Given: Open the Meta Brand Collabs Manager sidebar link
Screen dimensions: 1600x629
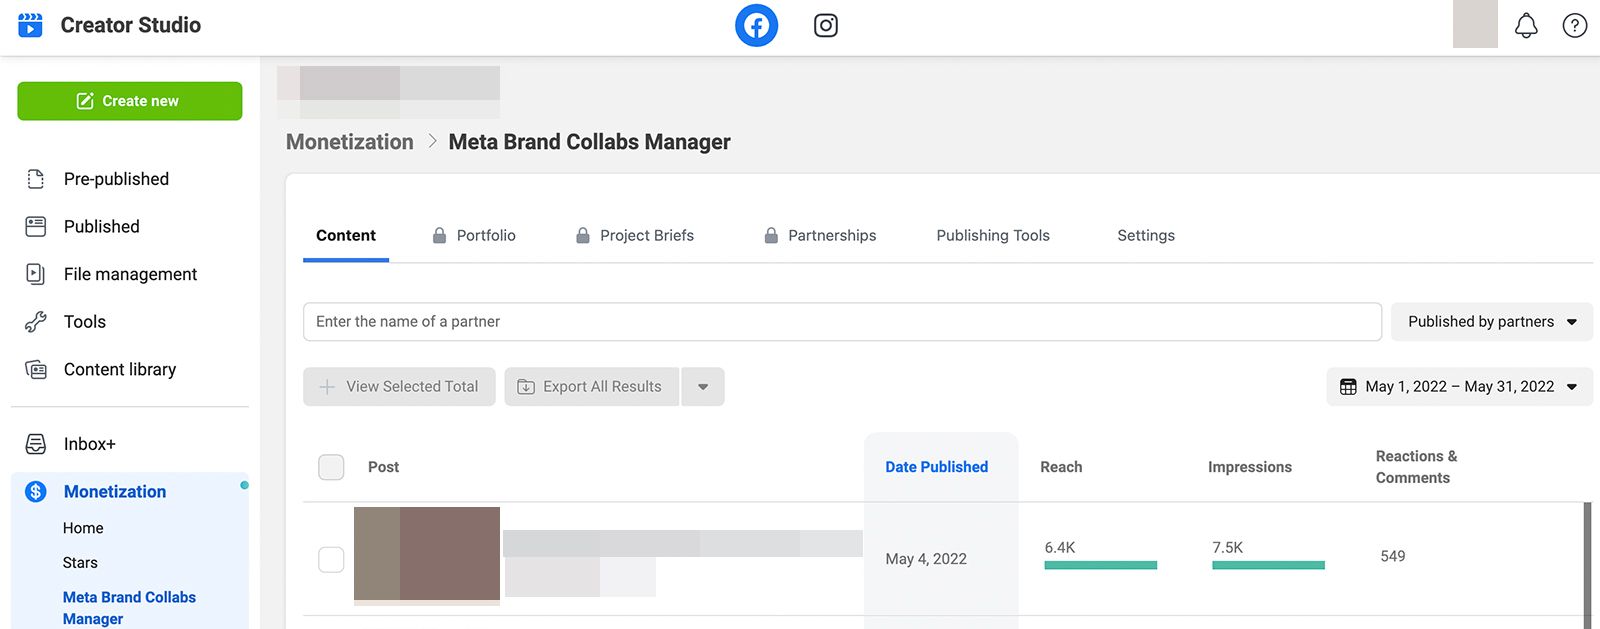Looking at the screenshot, I should (129, 608).
